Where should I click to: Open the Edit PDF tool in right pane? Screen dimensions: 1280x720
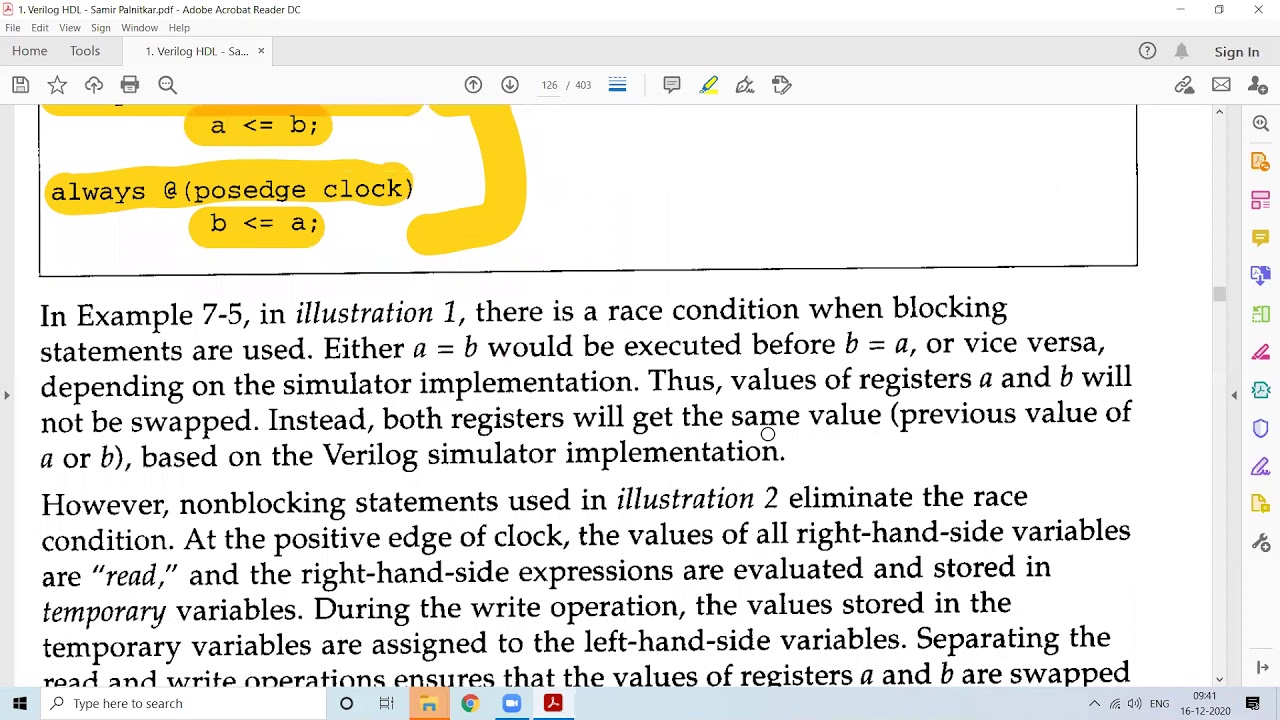pyautogui.click(x=1261, y=200)
